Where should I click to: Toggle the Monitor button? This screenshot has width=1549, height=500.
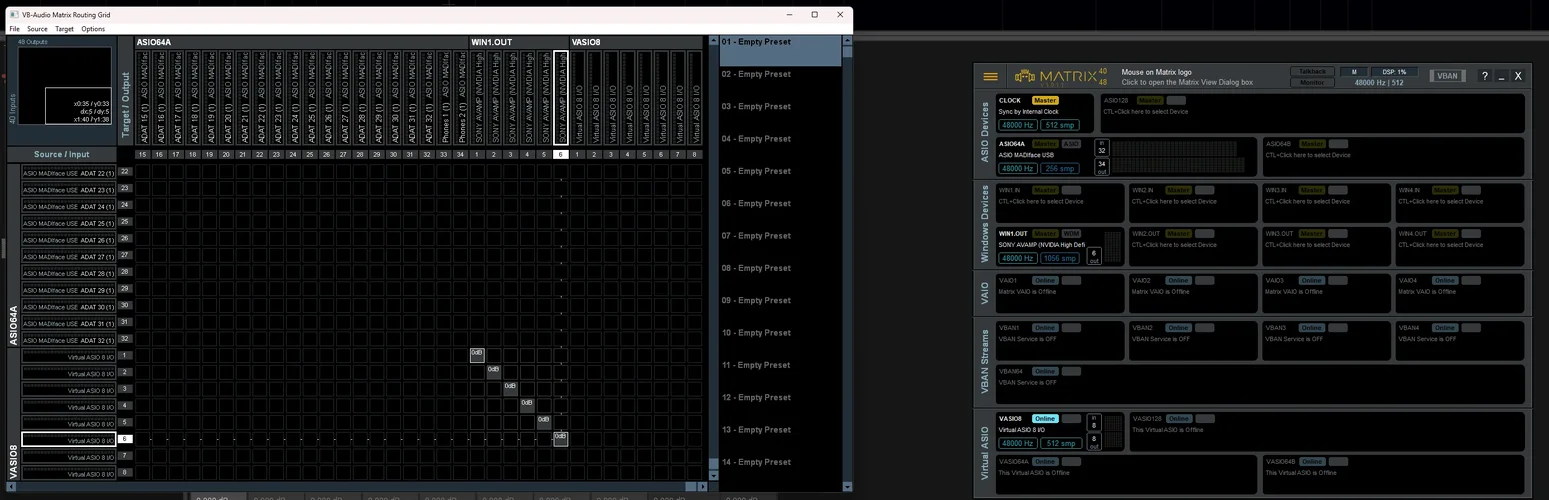pos(1312,82)
